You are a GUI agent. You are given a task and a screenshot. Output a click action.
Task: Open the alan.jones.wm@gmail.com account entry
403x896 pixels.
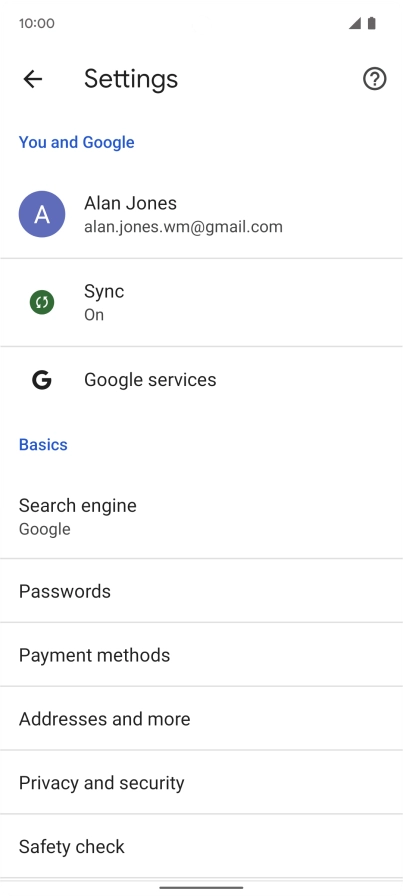[201, 214]
